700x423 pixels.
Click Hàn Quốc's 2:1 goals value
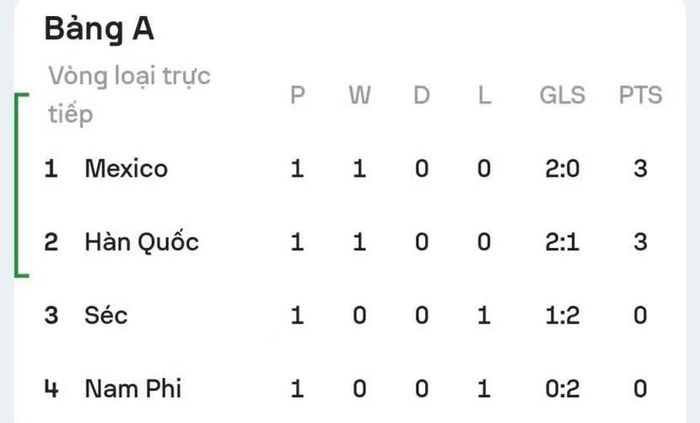tap(562, 242)
